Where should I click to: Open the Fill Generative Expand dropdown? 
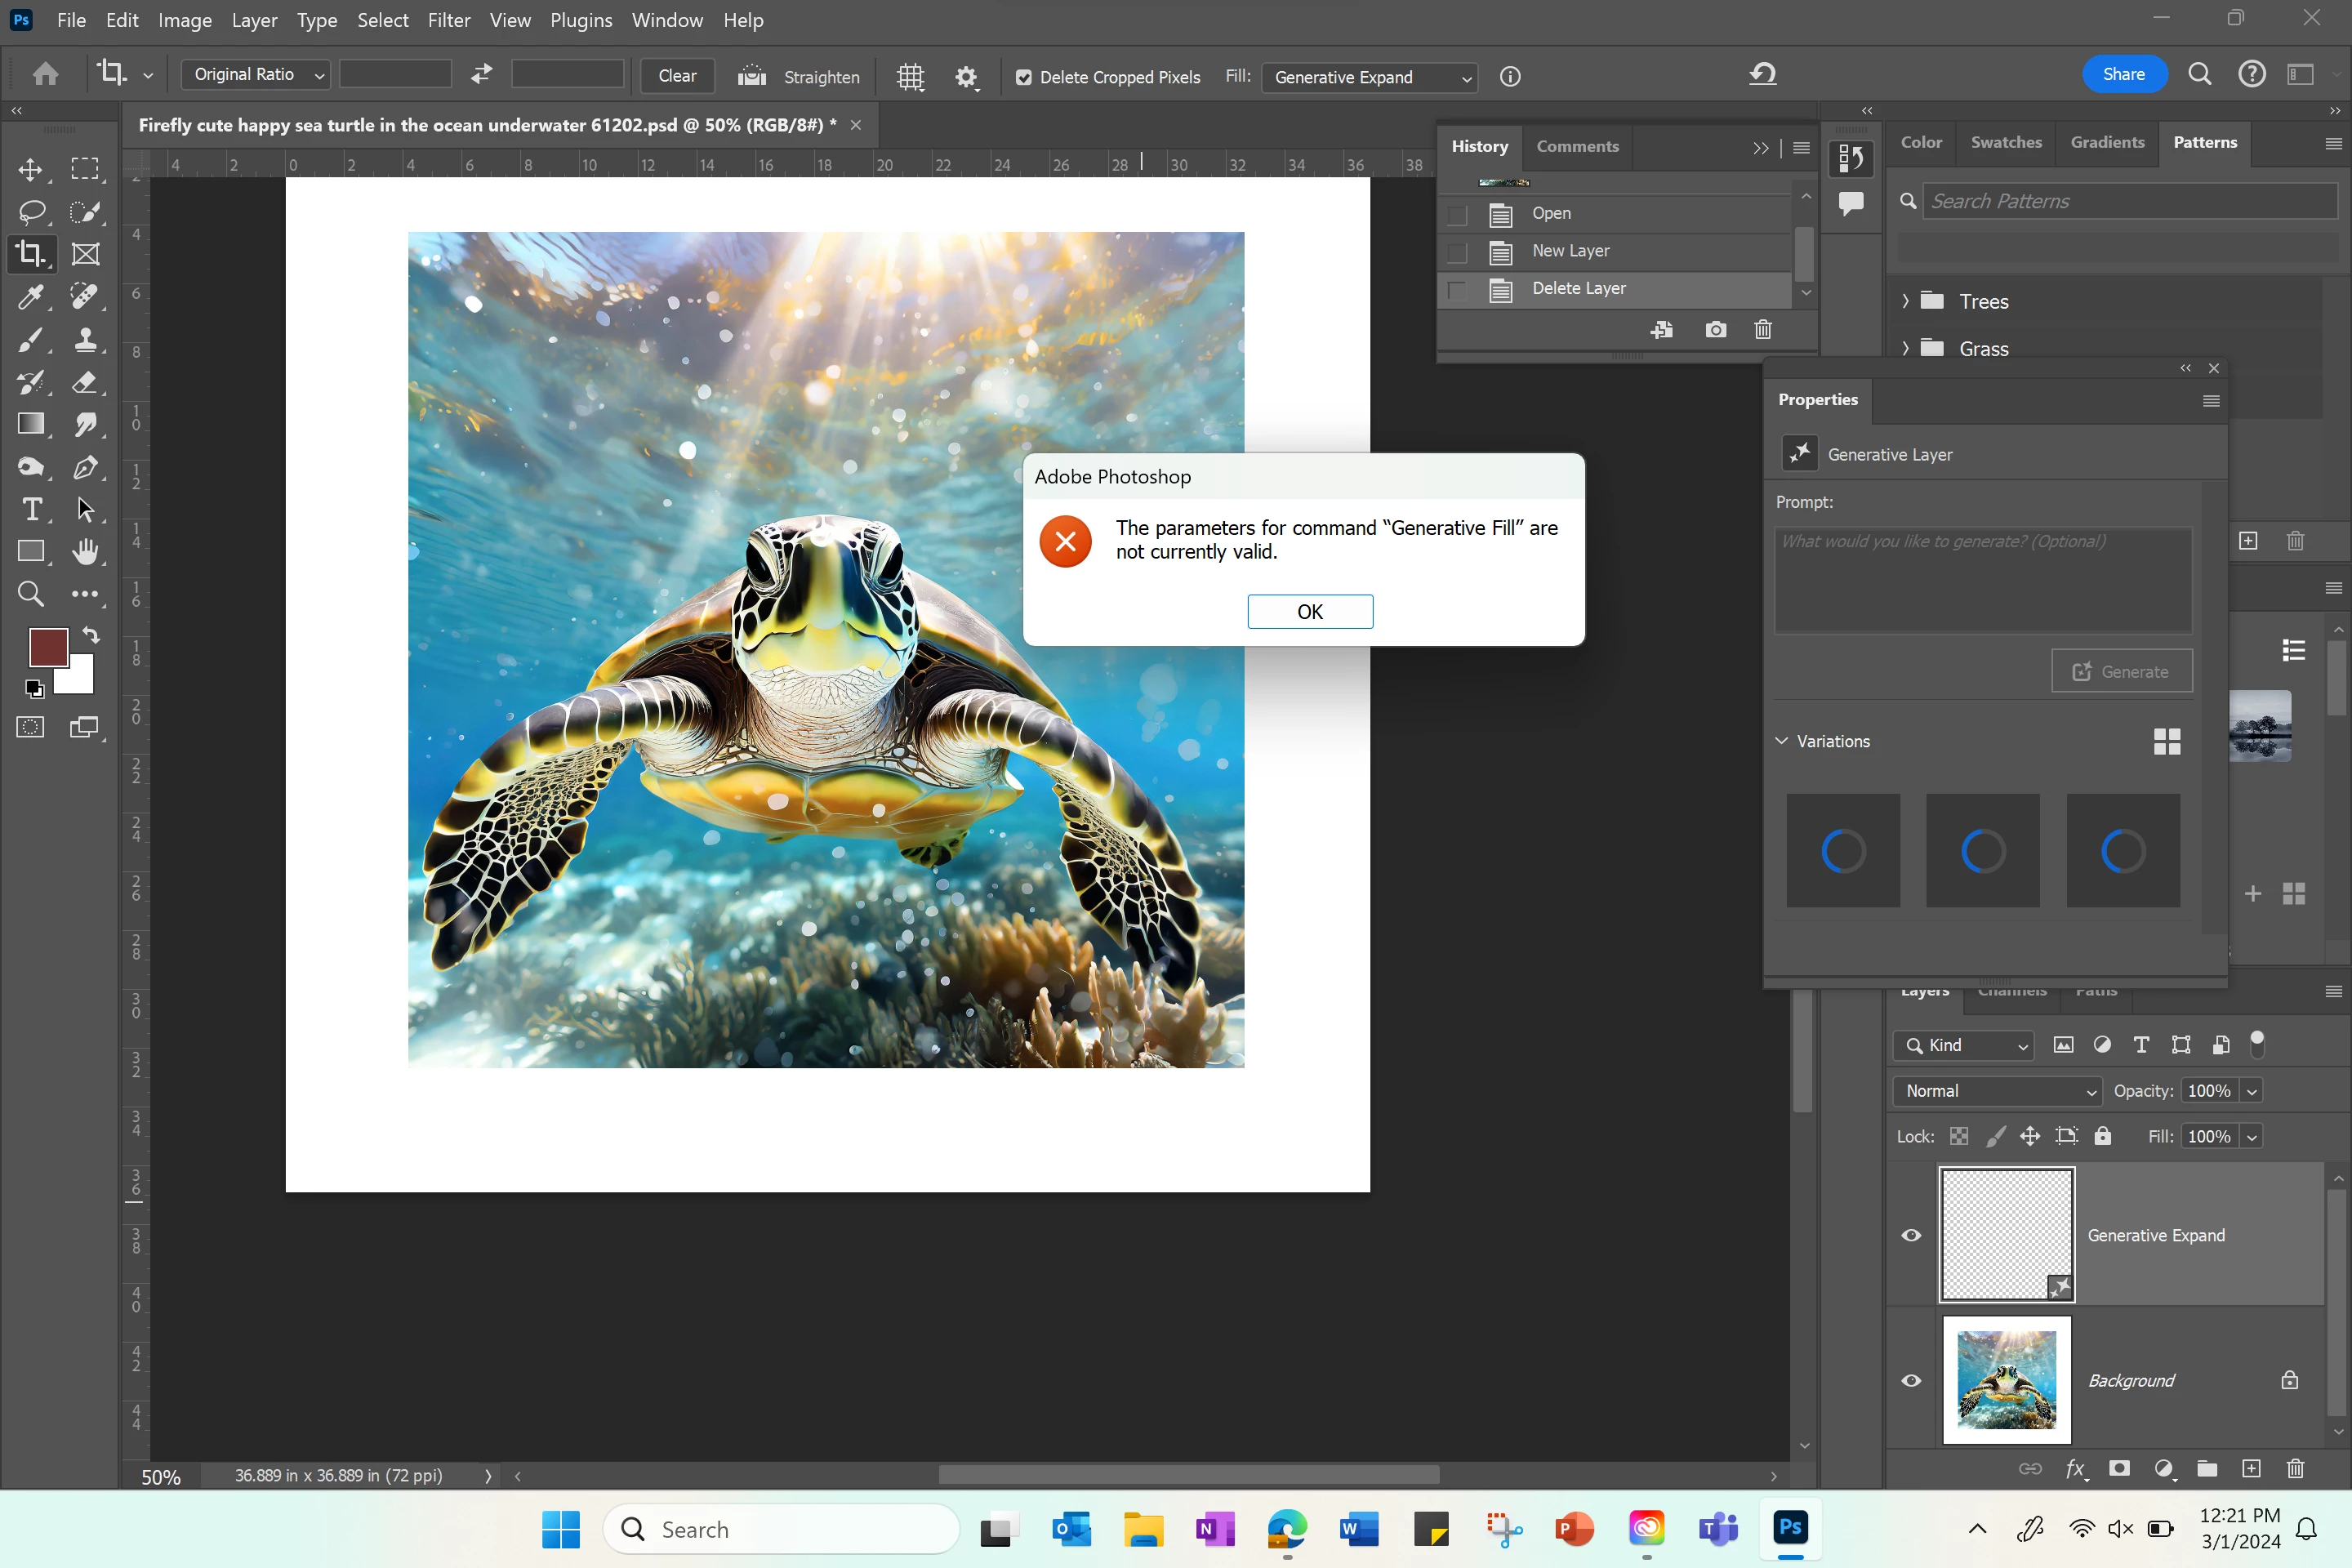[x=1368, y=77]
